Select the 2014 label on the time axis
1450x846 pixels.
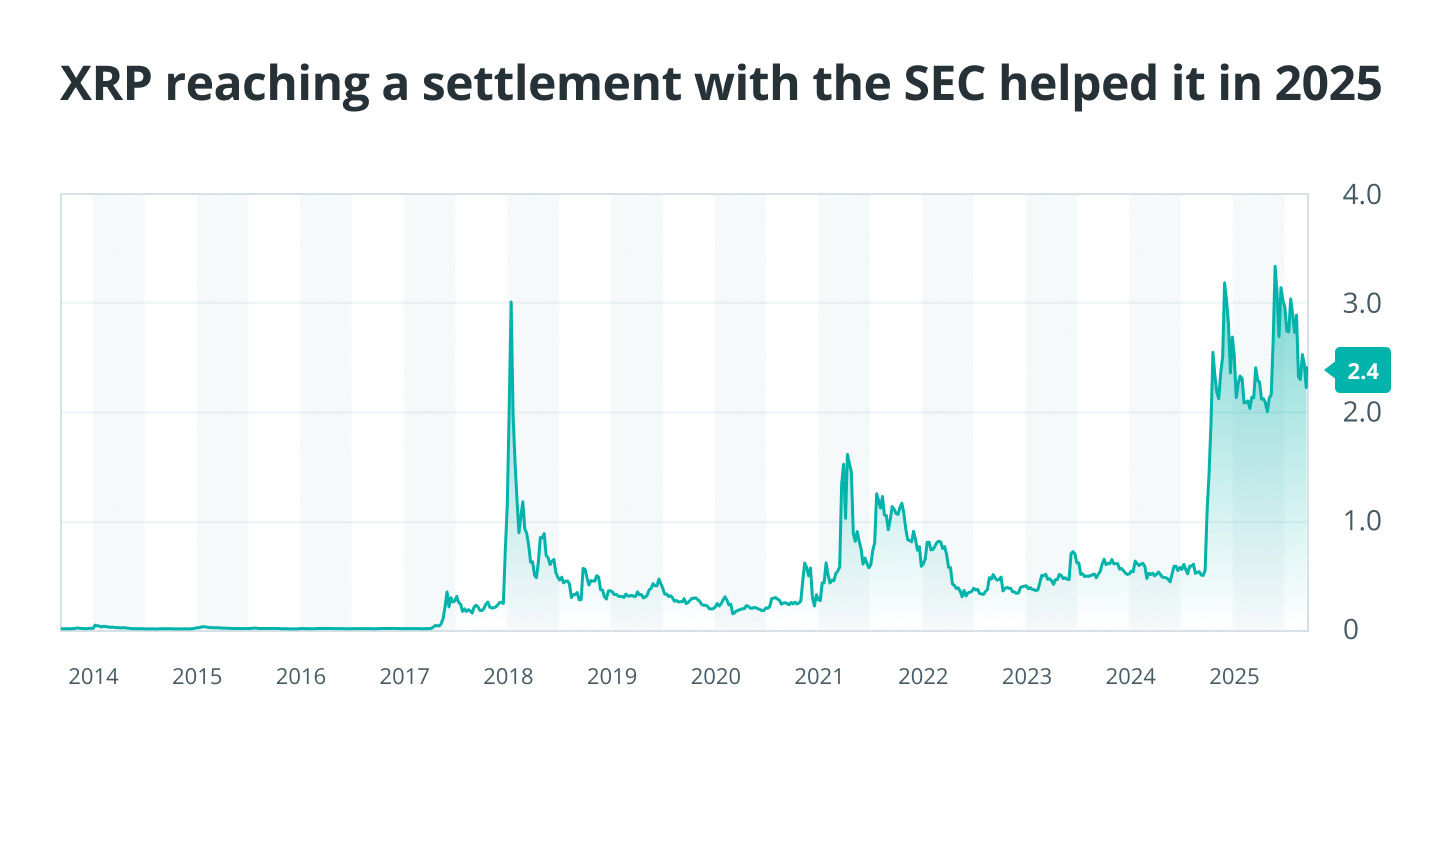[93, 677]
